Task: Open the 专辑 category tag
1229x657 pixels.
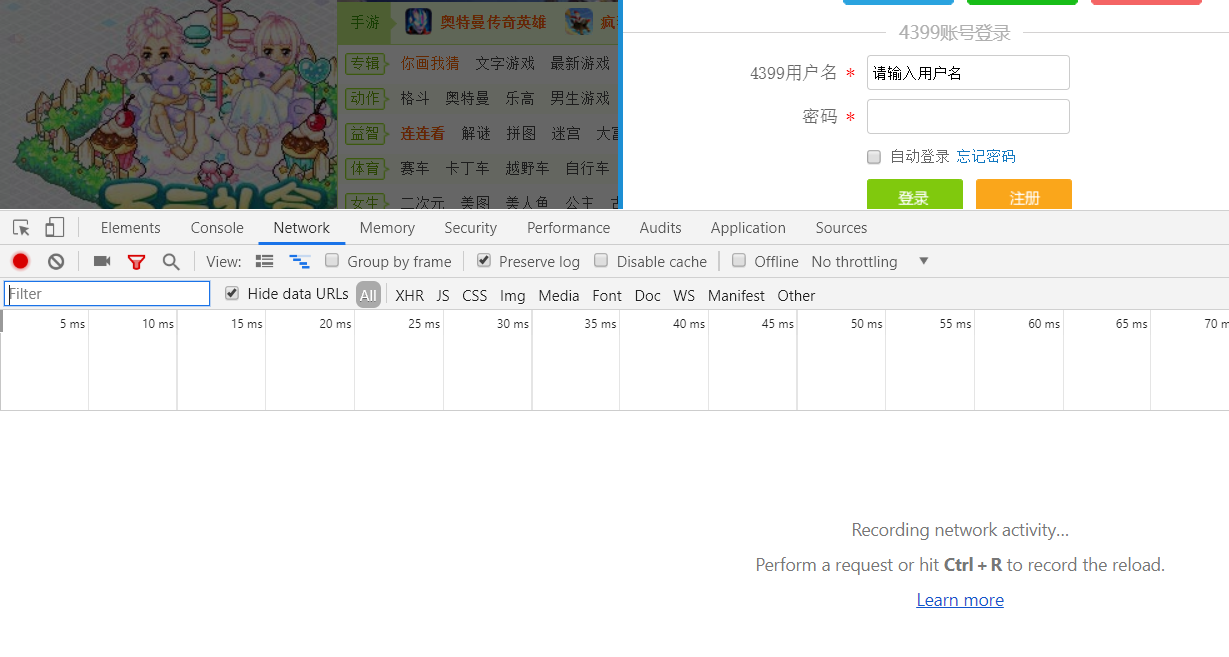Action: (365, 64)
